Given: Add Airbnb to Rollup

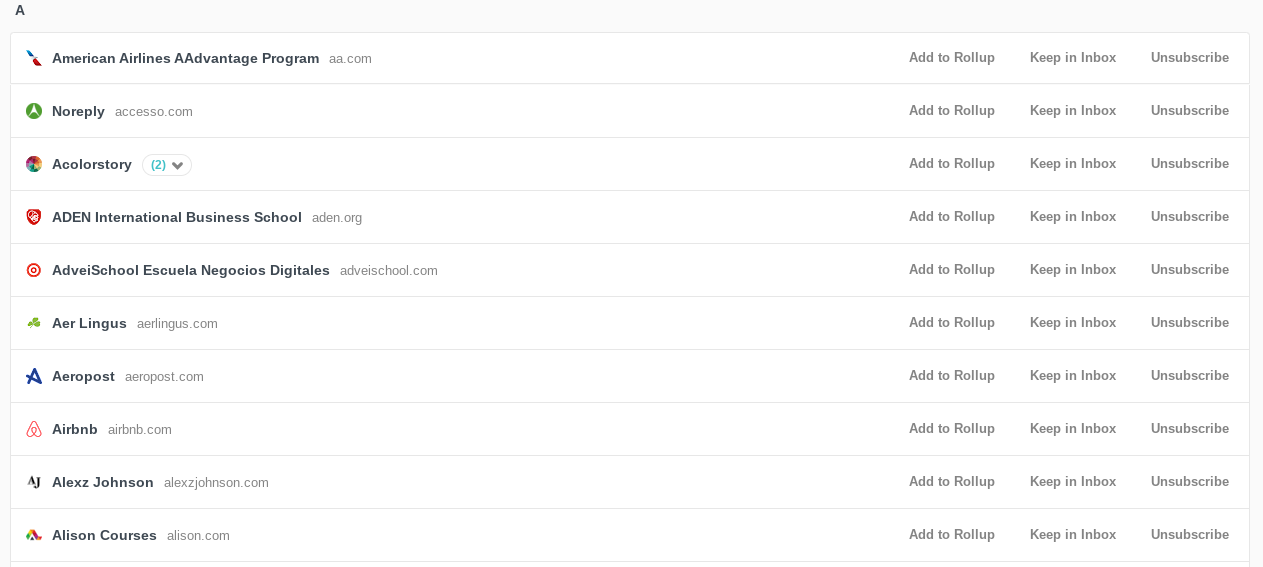Looking at the screenshot, I should click(951, 429).
